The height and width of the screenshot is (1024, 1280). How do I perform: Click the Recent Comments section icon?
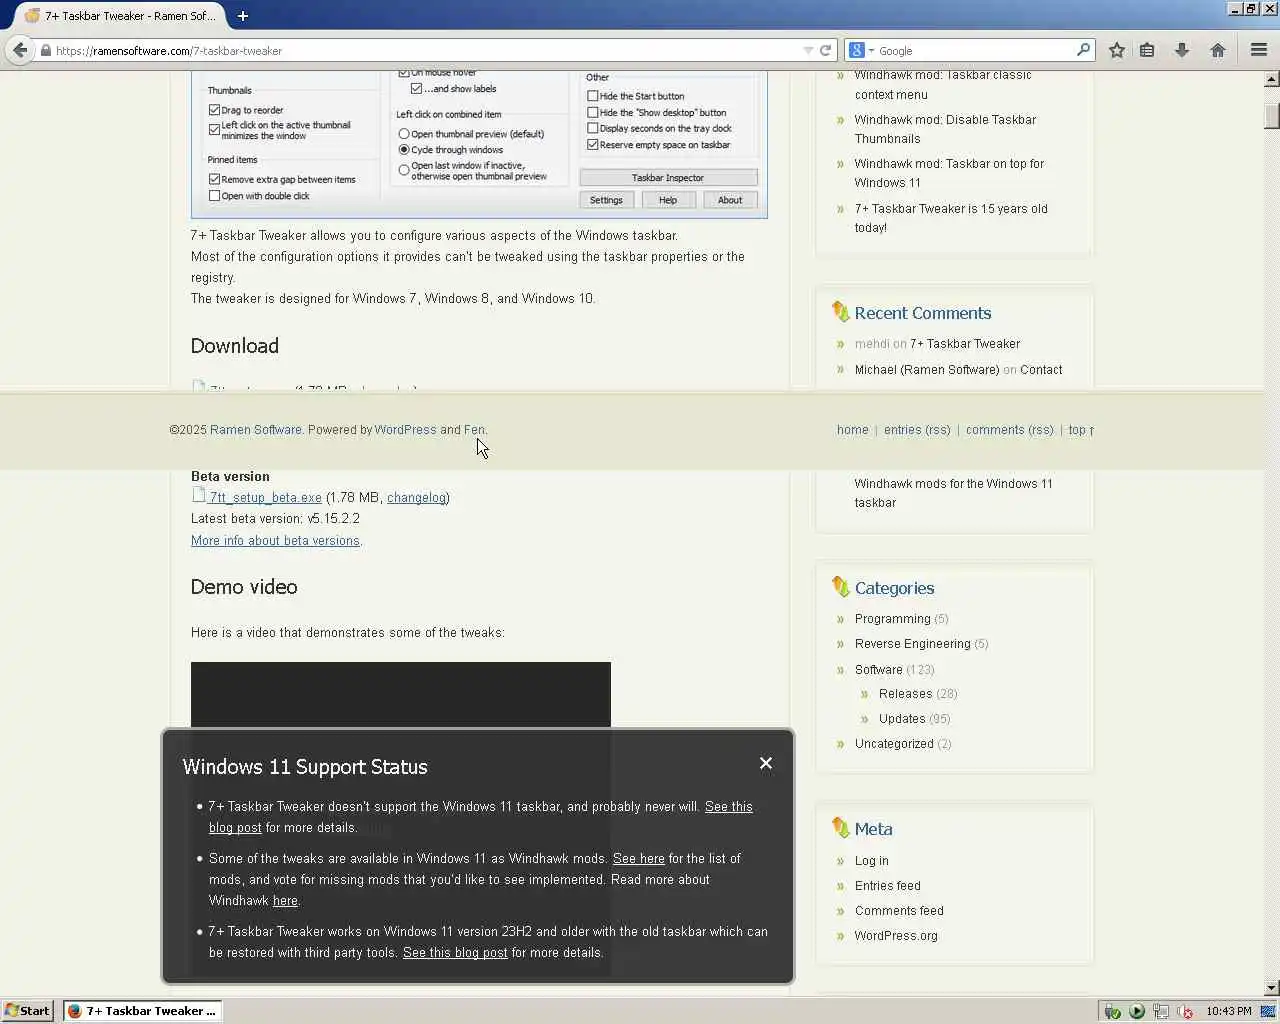click(x=840, y=312)
